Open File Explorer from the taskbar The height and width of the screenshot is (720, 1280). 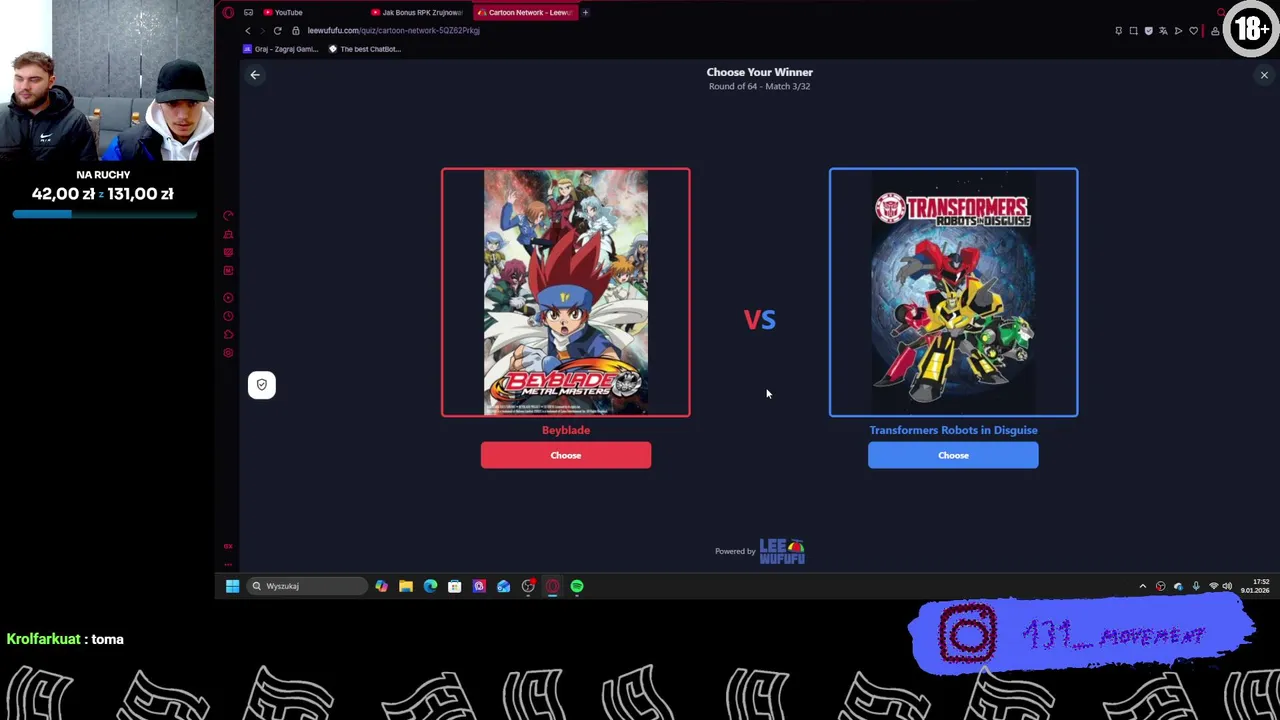pos(406,586)
